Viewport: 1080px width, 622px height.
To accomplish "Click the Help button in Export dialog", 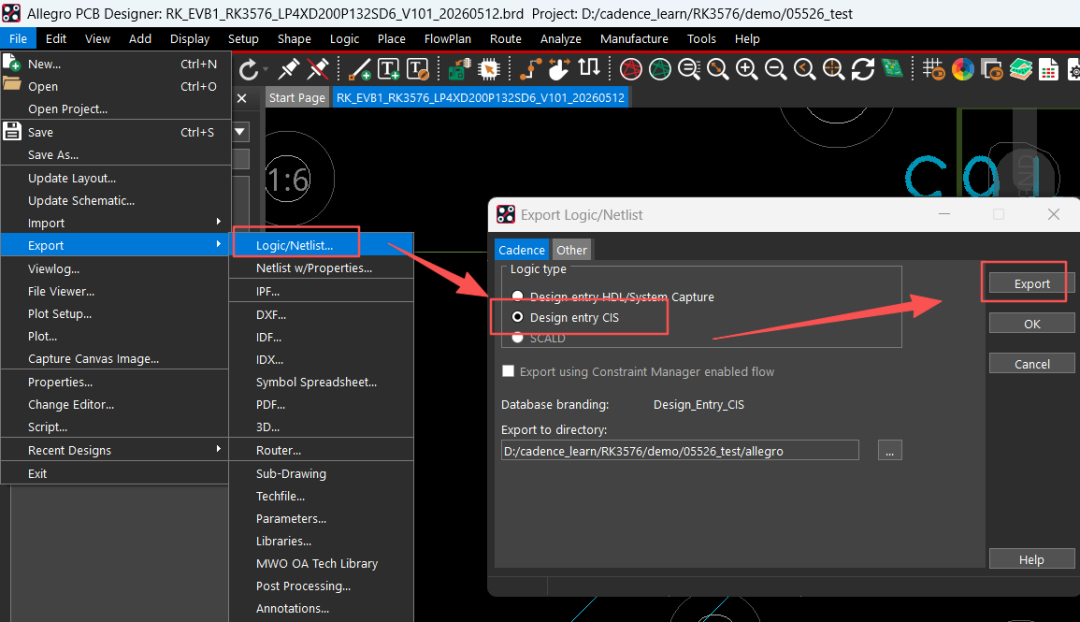I will [x=1031, y=559].
